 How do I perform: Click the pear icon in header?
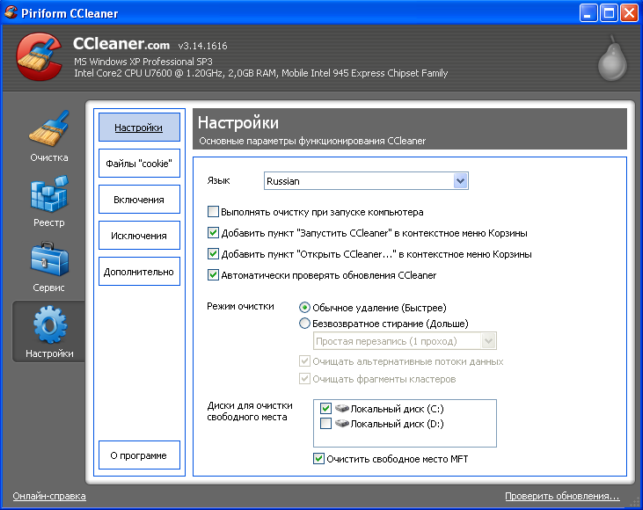(x=613, y=58)
